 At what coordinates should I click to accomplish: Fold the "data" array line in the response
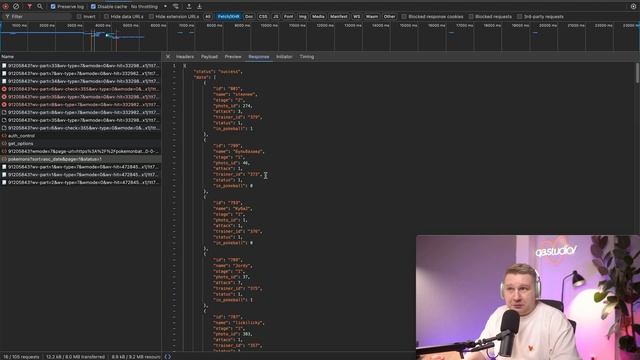coord(174,77)
